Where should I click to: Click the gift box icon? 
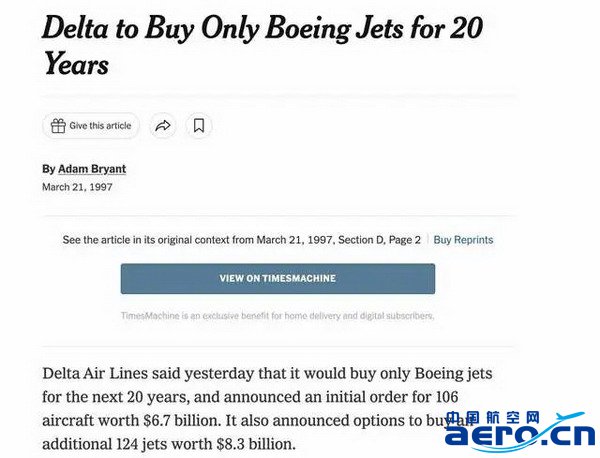tap(58, 126)
